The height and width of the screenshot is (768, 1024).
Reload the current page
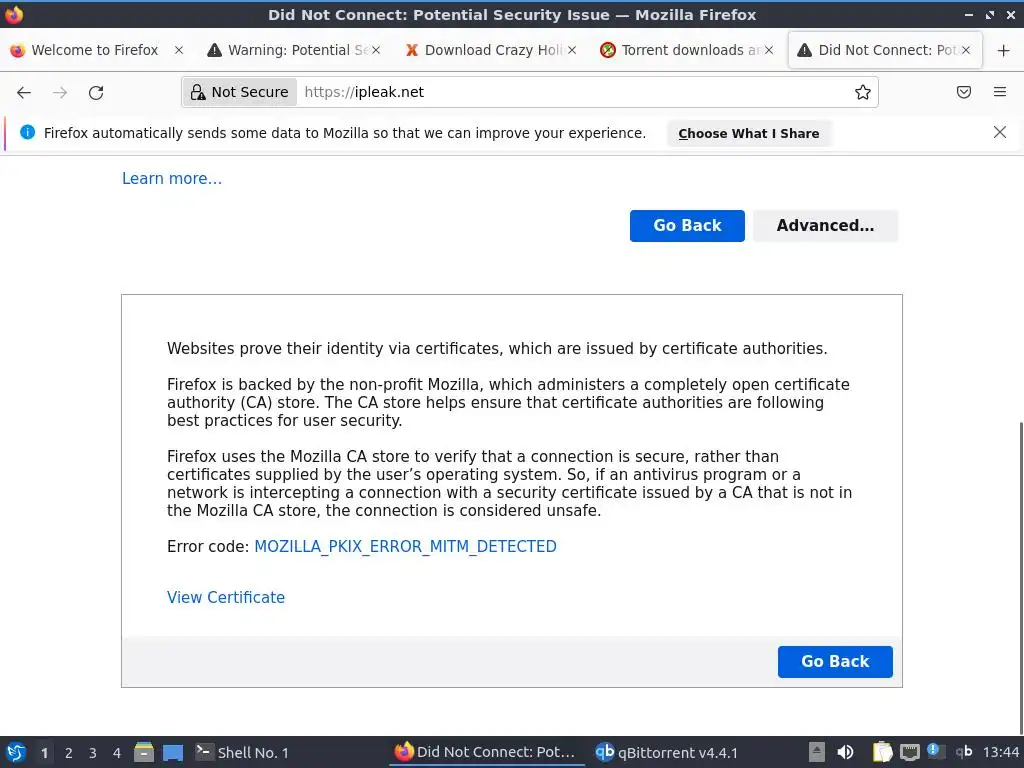point(96,92)
